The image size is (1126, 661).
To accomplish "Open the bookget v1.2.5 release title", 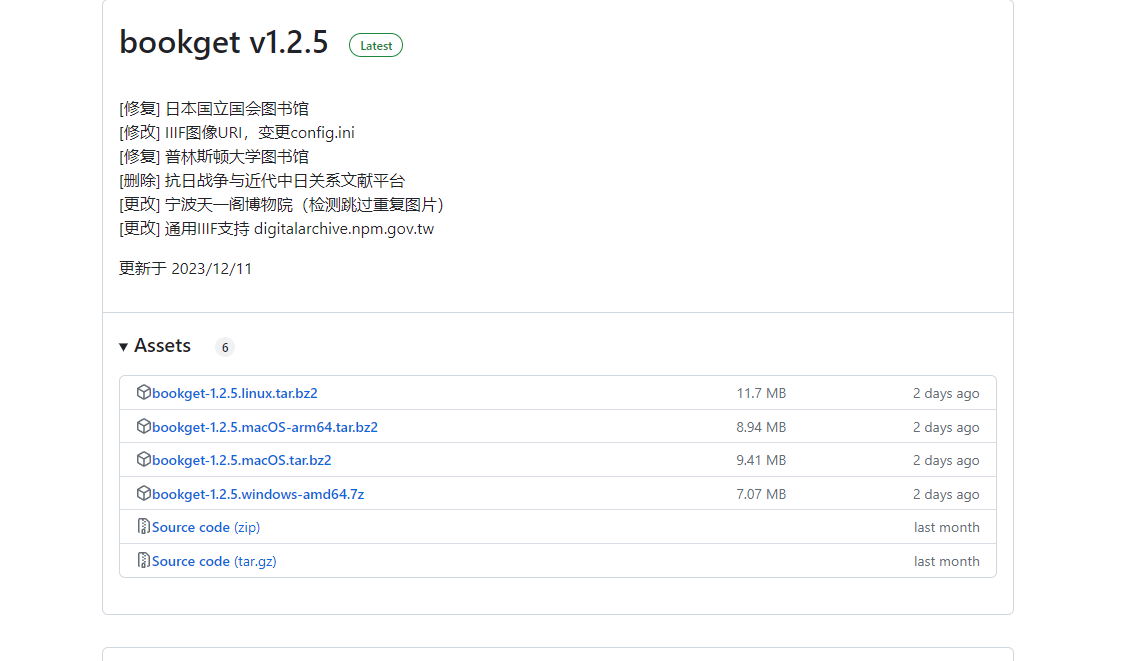I will [x=223, y=43].
